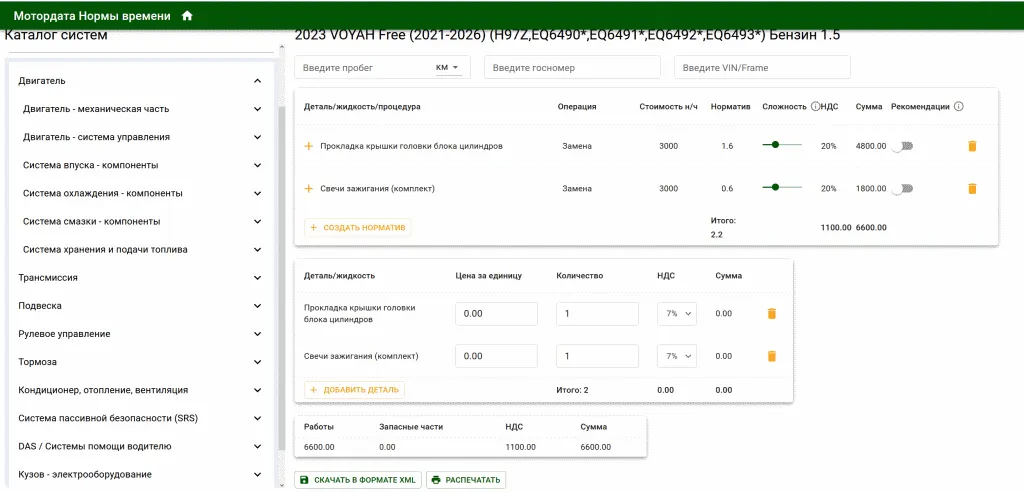Click normative value 0.6
This screenshot has width=1024, height=492.
(x=728, y=189)
